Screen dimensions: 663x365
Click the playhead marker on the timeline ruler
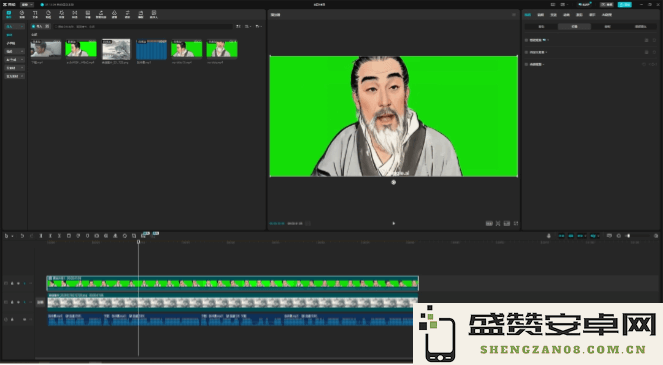[138, 242]
